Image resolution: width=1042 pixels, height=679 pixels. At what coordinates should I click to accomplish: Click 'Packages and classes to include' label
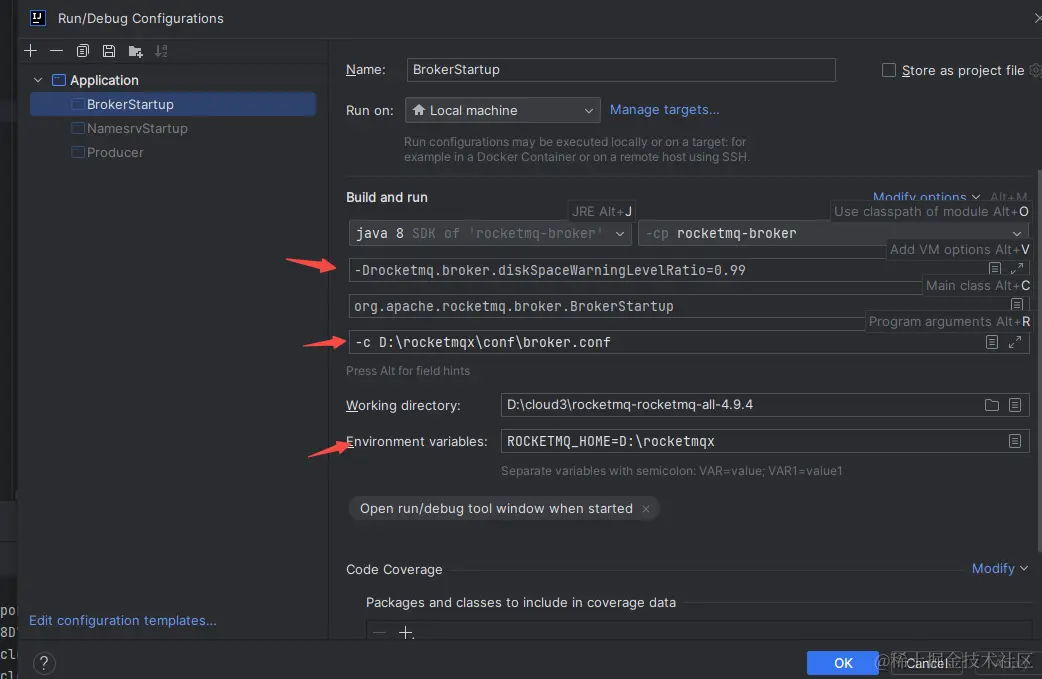tap(521, 603)
